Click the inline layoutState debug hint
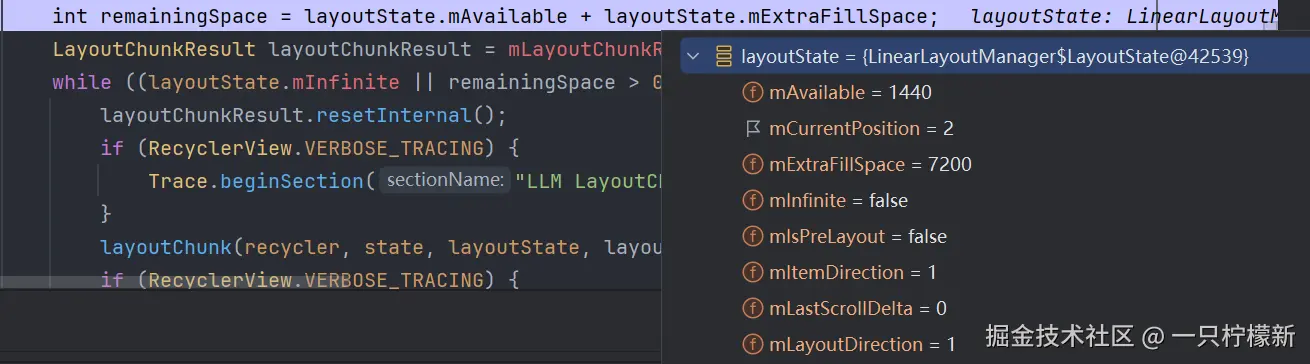 1125,17
